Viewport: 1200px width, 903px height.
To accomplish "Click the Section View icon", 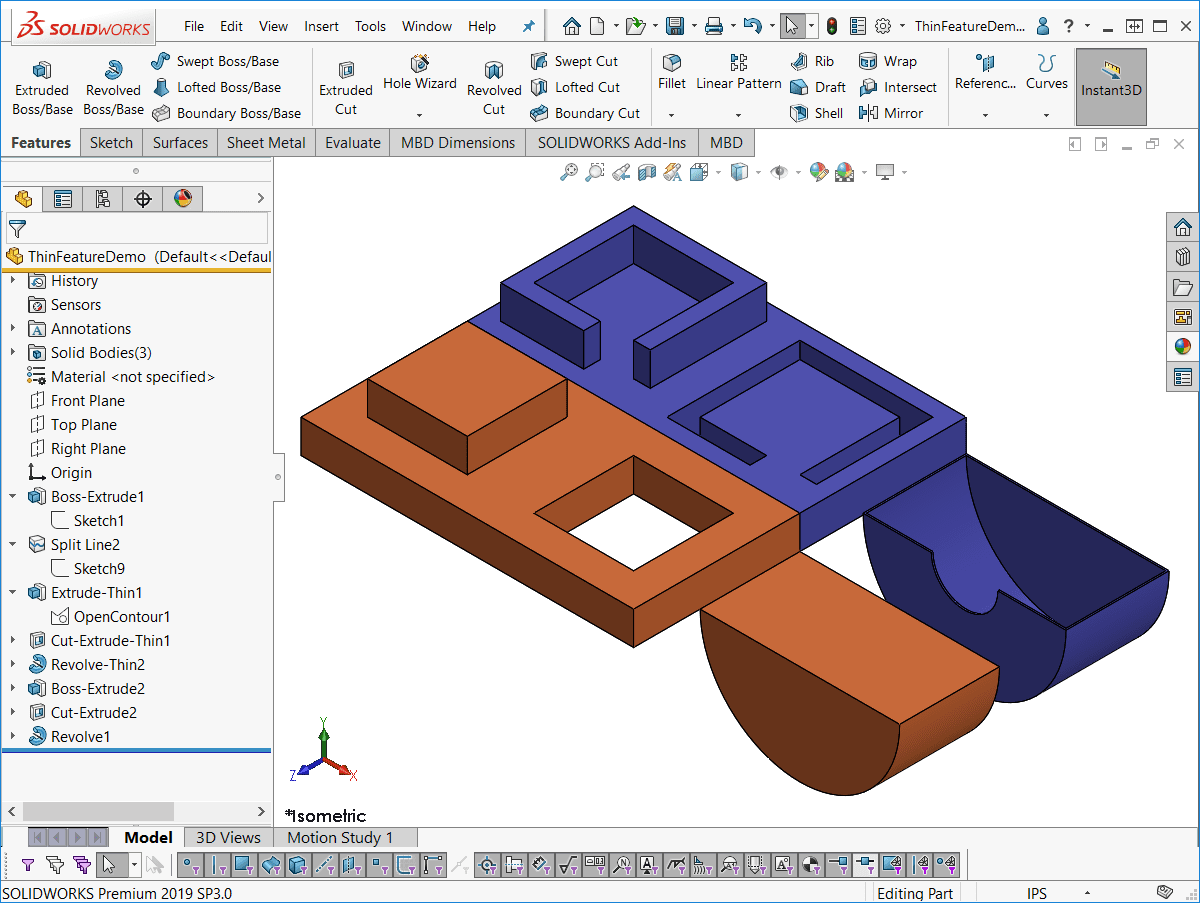I will tap(646, 172).
